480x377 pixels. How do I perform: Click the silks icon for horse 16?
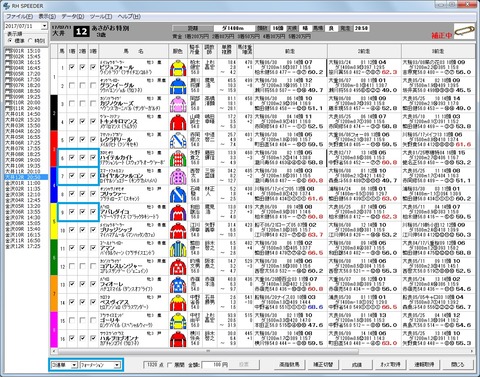178,338
